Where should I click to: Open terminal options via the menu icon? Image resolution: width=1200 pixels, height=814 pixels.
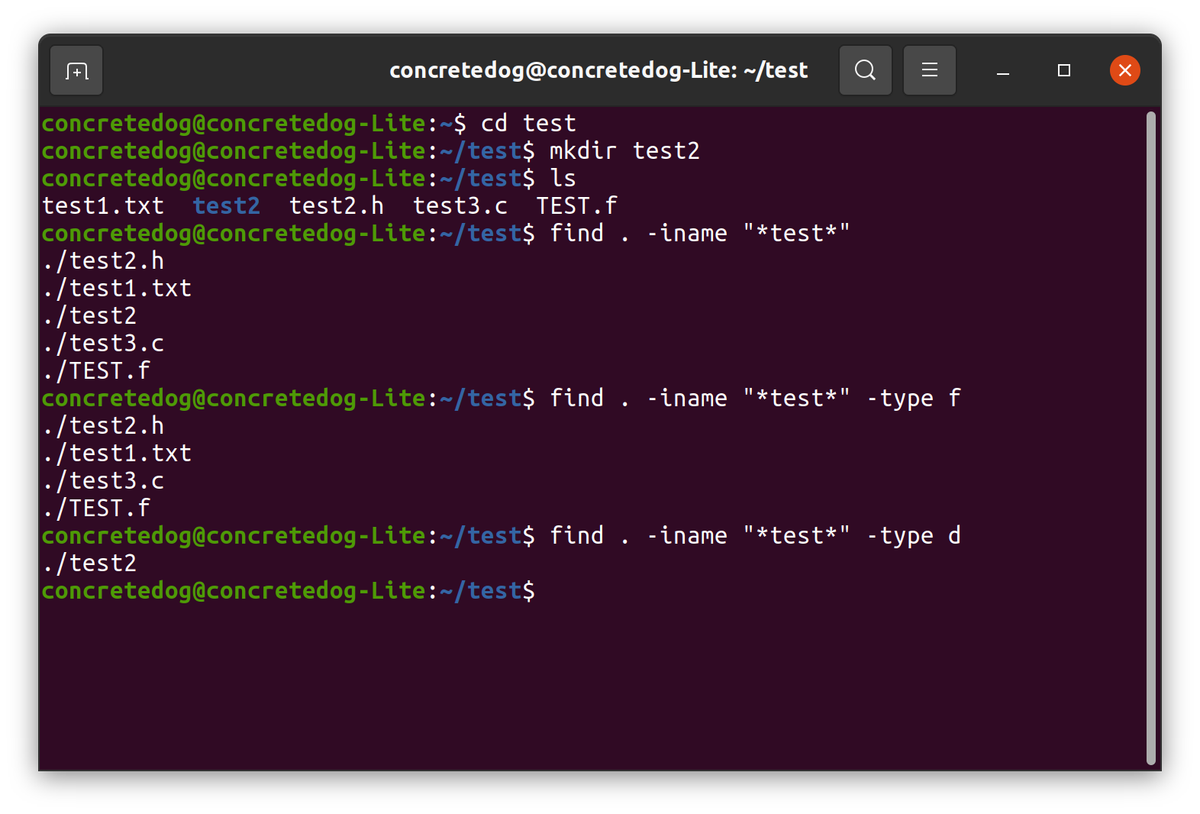point(929,70)
